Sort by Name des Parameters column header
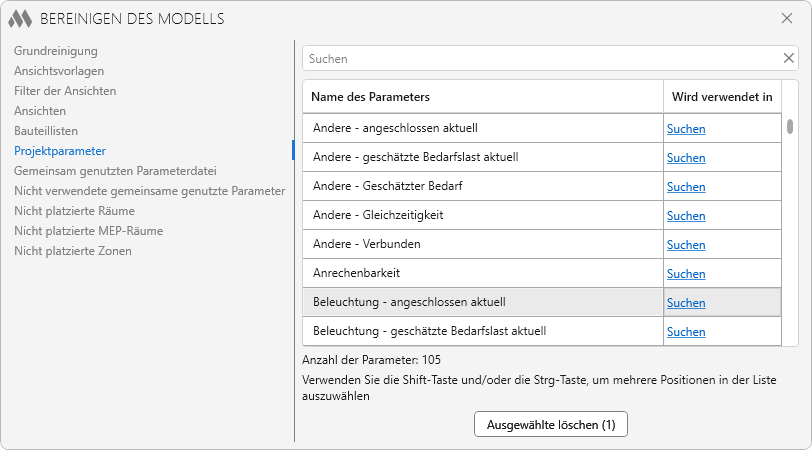812x450 pixels. coord(482,97)
